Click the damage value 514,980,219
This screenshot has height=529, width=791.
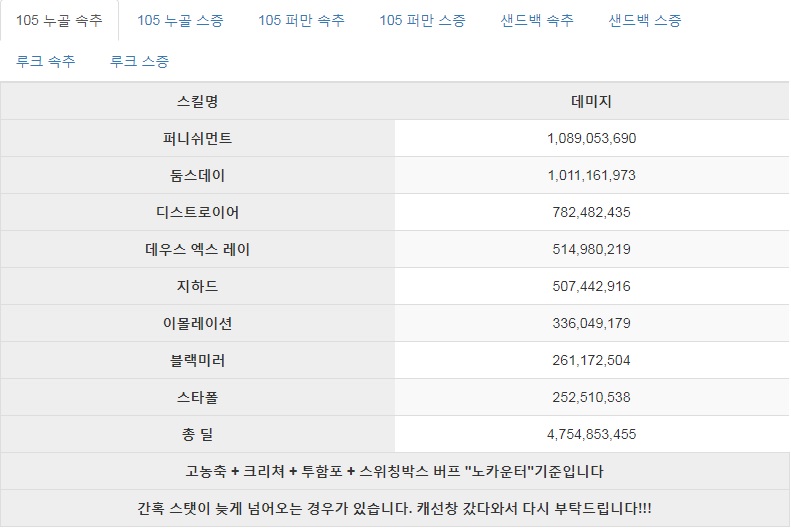[x=592, y=249]
